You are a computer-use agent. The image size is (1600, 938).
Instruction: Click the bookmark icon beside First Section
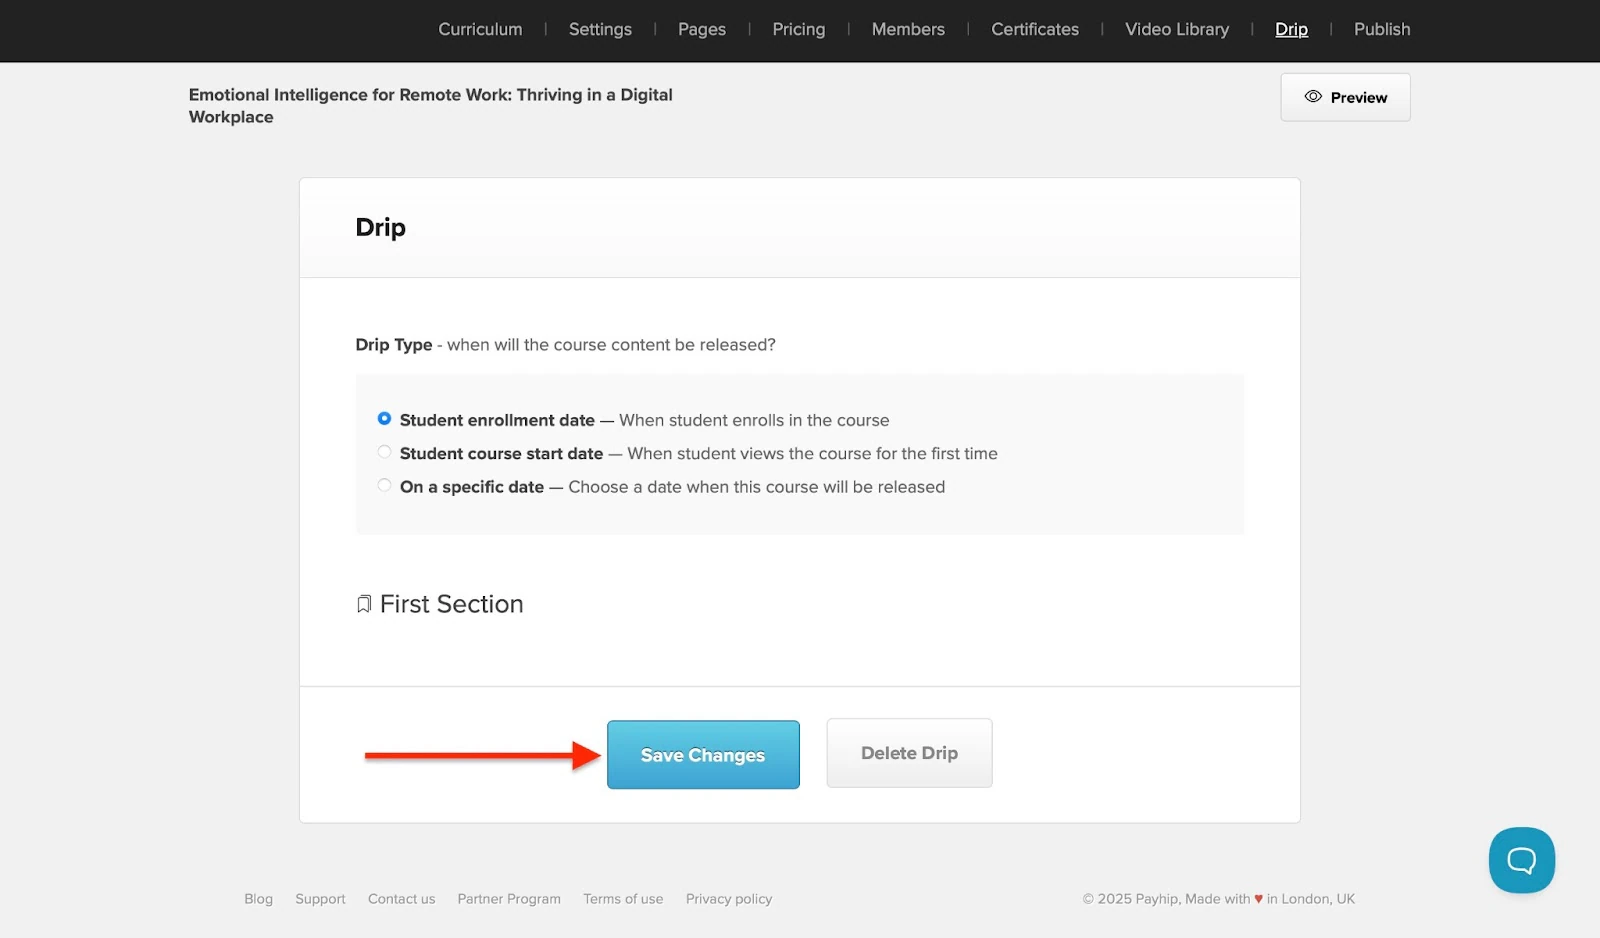pos(364,604)
